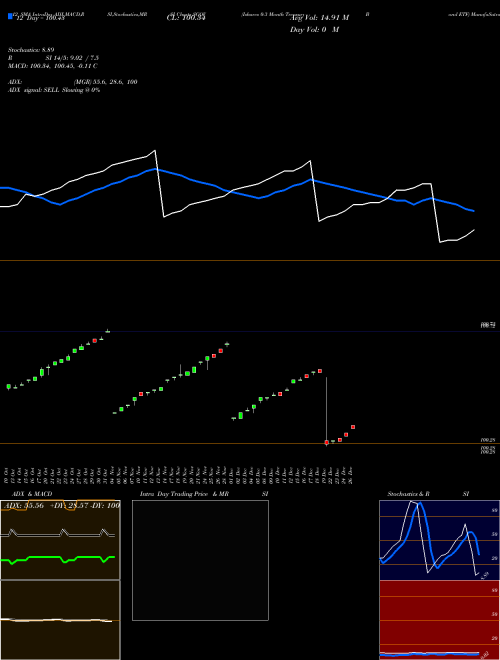Click the last red candle at the chart's end
Image resolution: width=500 pixels, height=660 pixels.
pyautogui.click(x=353, y=427)
